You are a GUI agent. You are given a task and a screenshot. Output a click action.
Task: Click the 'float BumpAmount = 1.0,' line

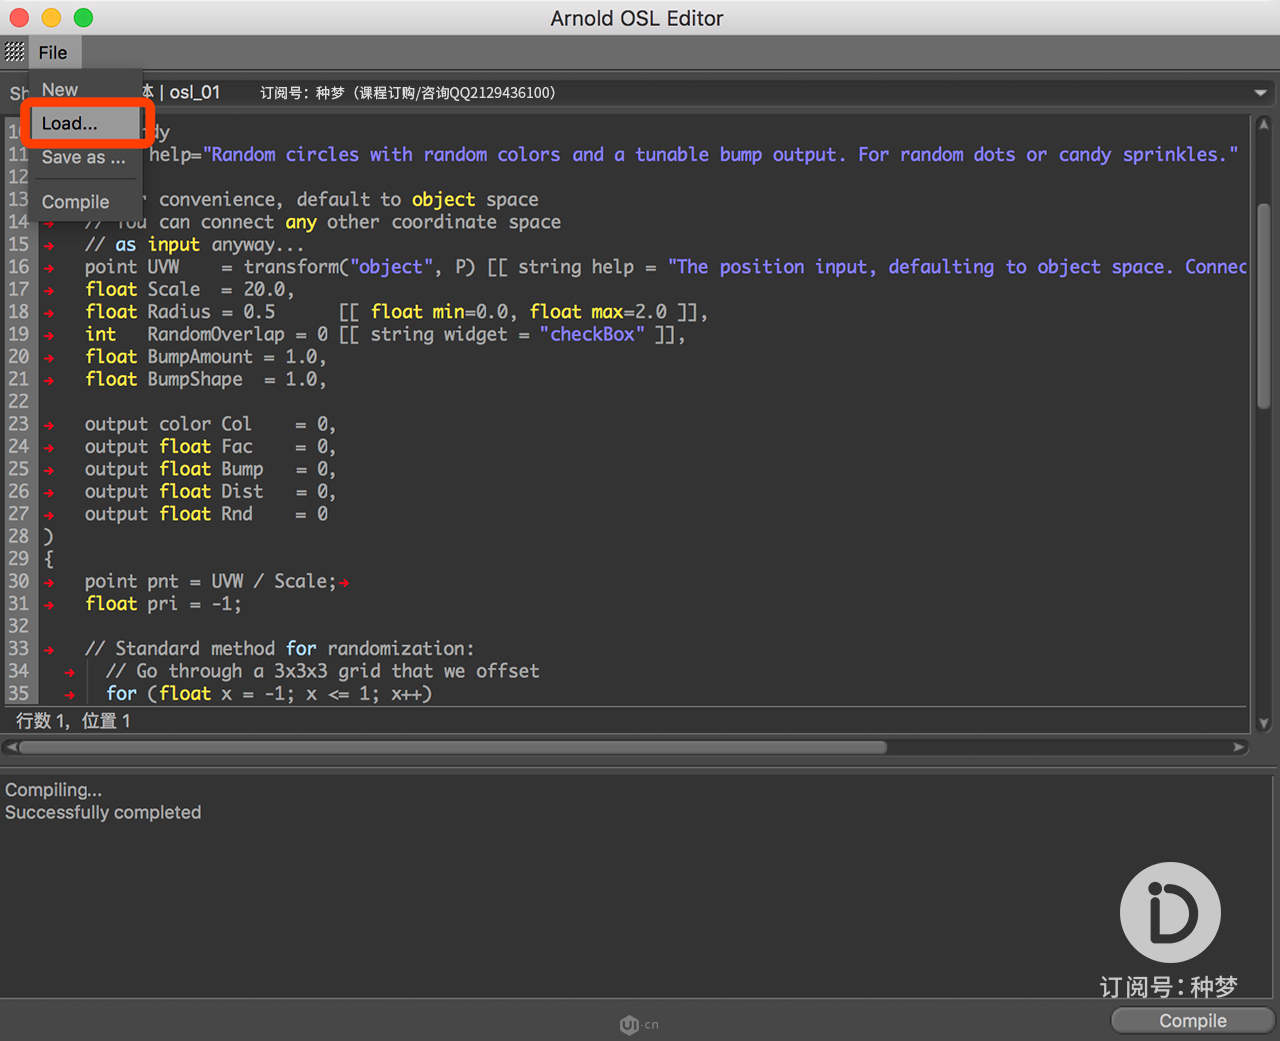(x=206, y=357)
